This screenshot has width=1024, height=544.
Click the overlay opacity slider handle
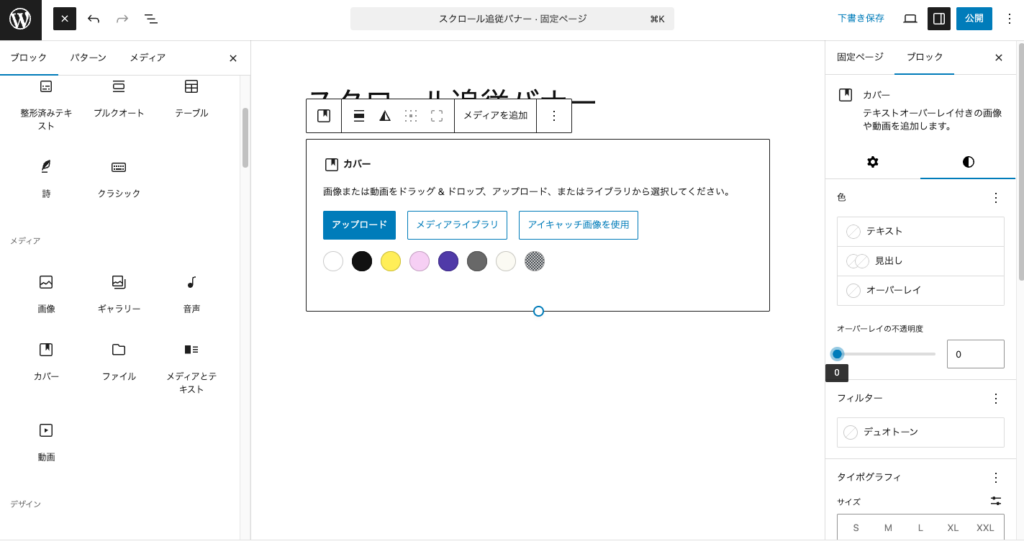coord(837,354)
